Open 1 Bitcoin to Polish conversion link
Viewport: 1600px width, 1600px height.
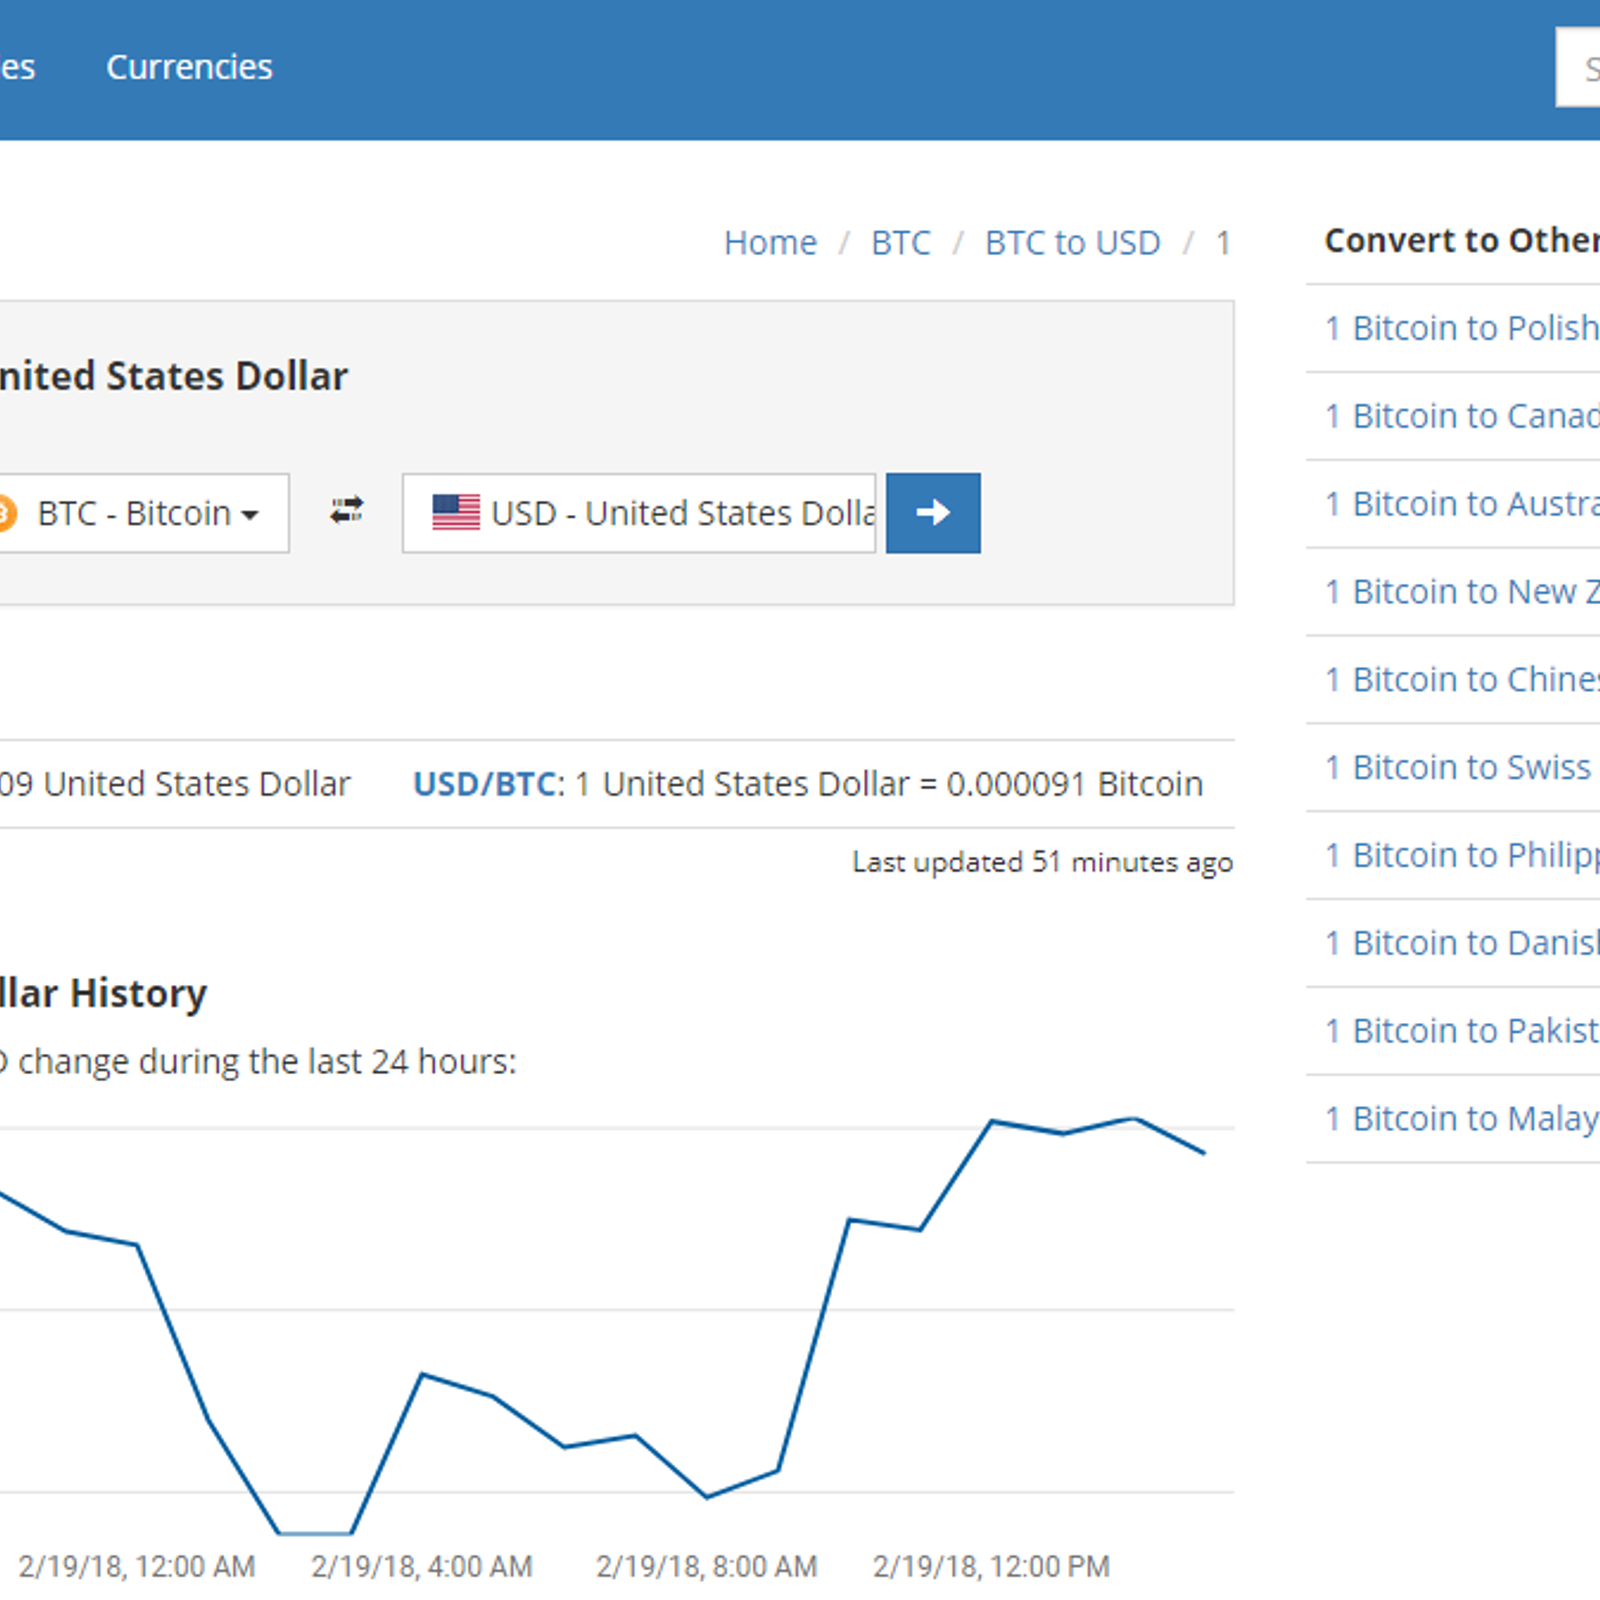(x=1461, y=328)
